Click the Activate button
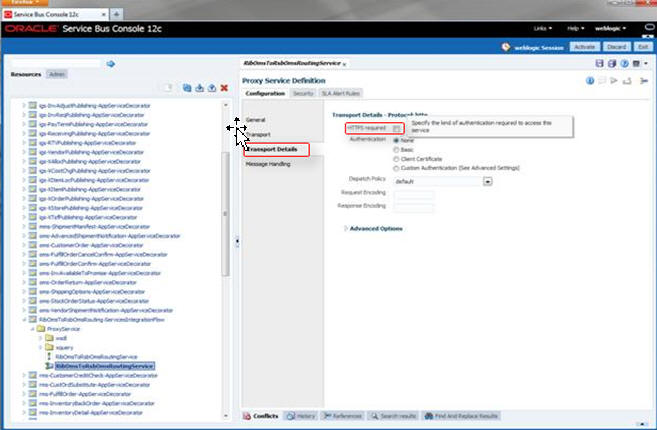This screenshot has width=657, height=430. 585,47
